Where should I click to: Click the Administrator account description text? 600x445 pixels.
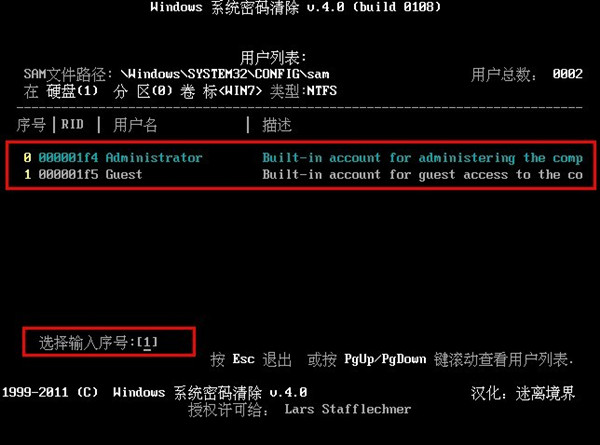pos(422,158)
